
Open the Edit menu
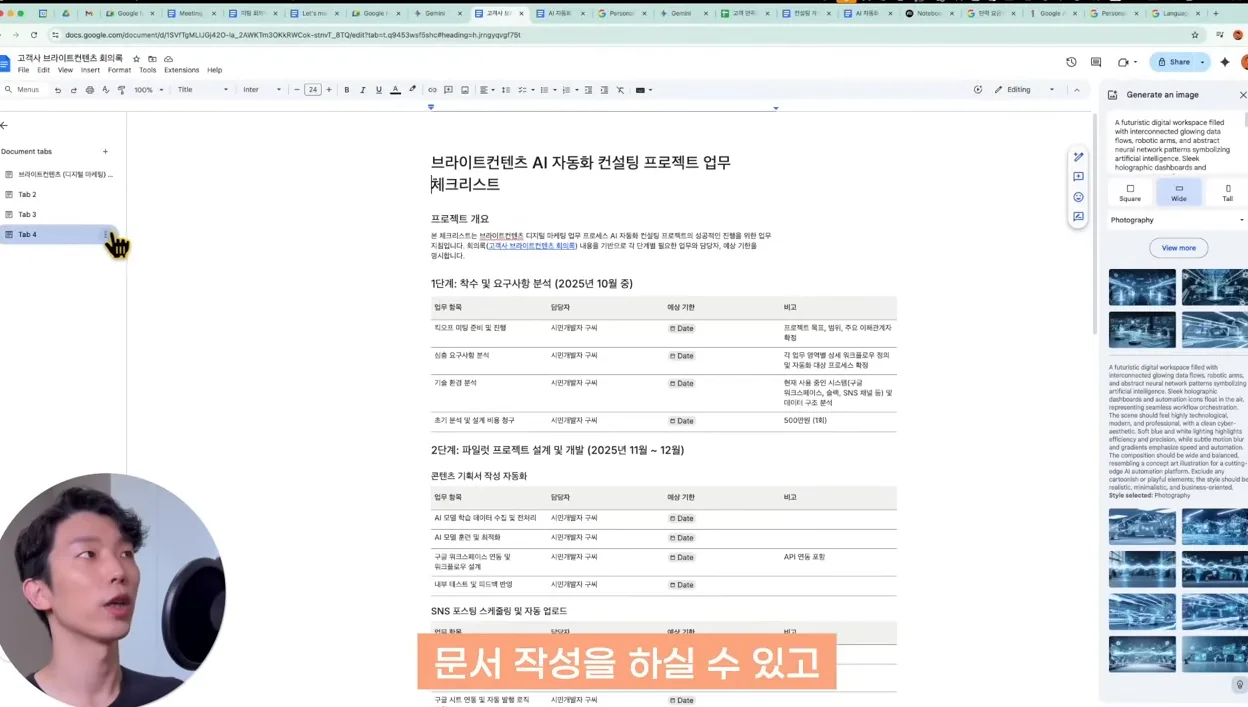pos(43,70)
